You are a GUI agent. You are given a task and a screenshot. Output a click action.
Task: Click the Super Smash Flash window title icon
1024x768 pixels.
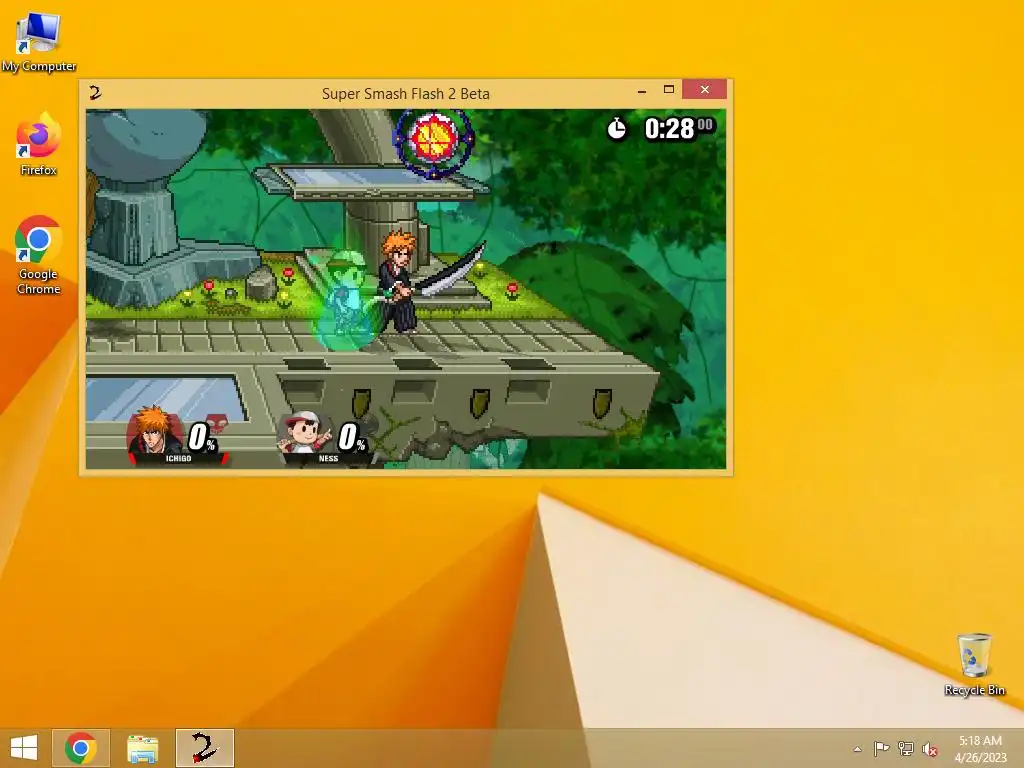(95, 93)
